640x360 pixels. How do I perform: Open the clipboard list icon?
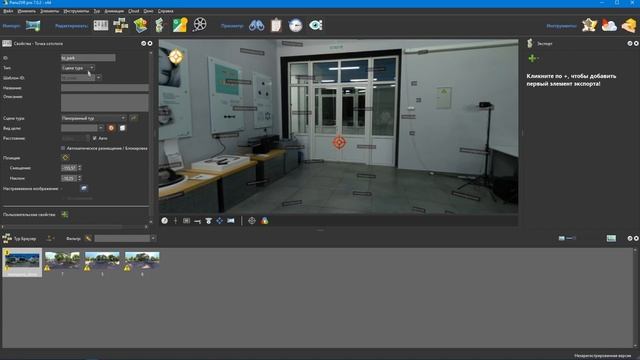276,25
